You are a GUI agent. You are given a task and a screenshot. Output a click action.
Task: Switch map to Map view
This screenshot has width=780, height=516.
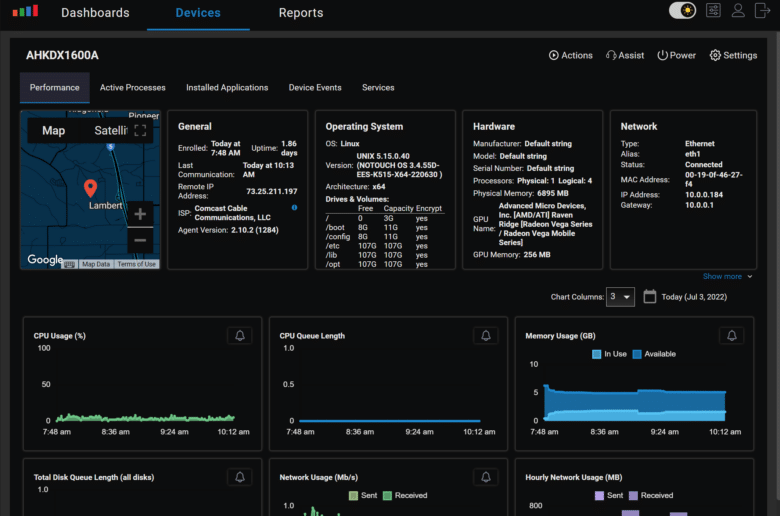54,130
